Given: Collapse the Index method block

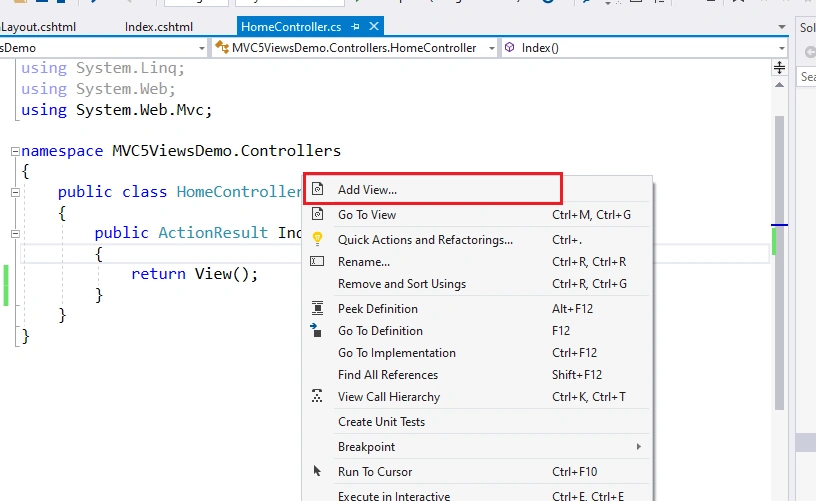Looking at the screenshot, I should pyautogui.click(x=15, y=234).
